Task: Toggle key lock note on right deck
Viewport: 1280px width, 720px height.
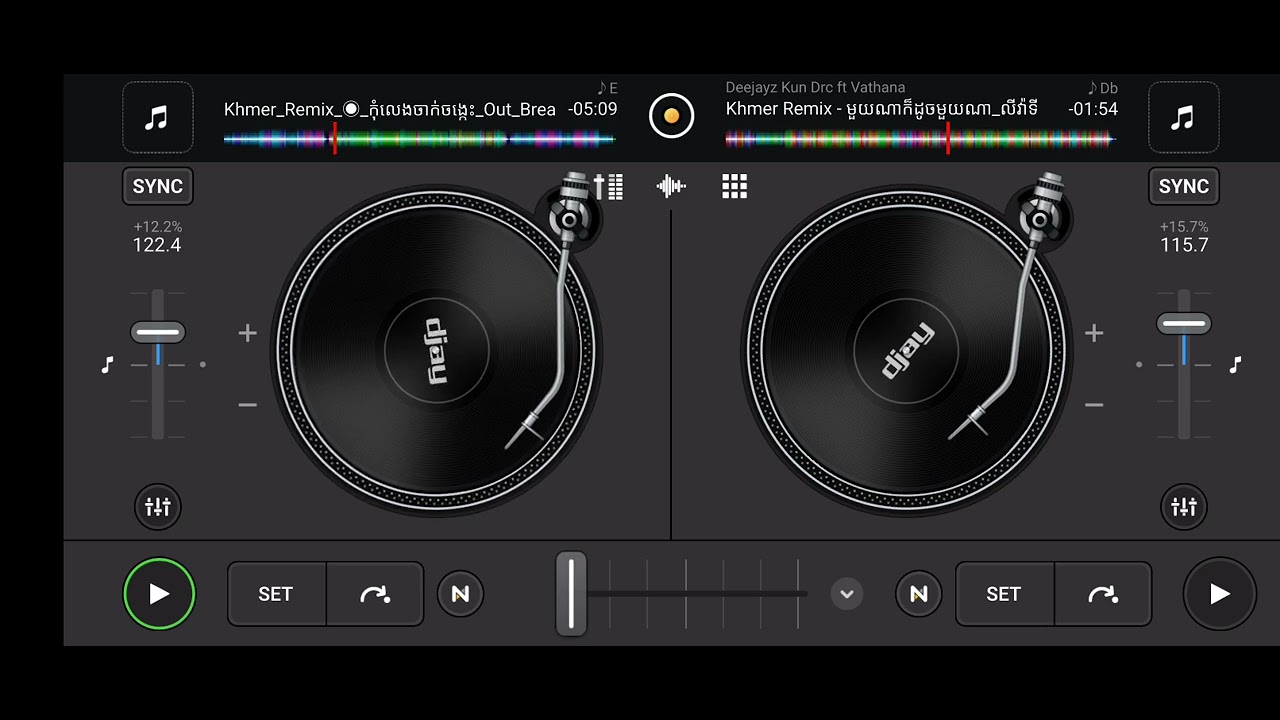Action: coord(1235,365)
